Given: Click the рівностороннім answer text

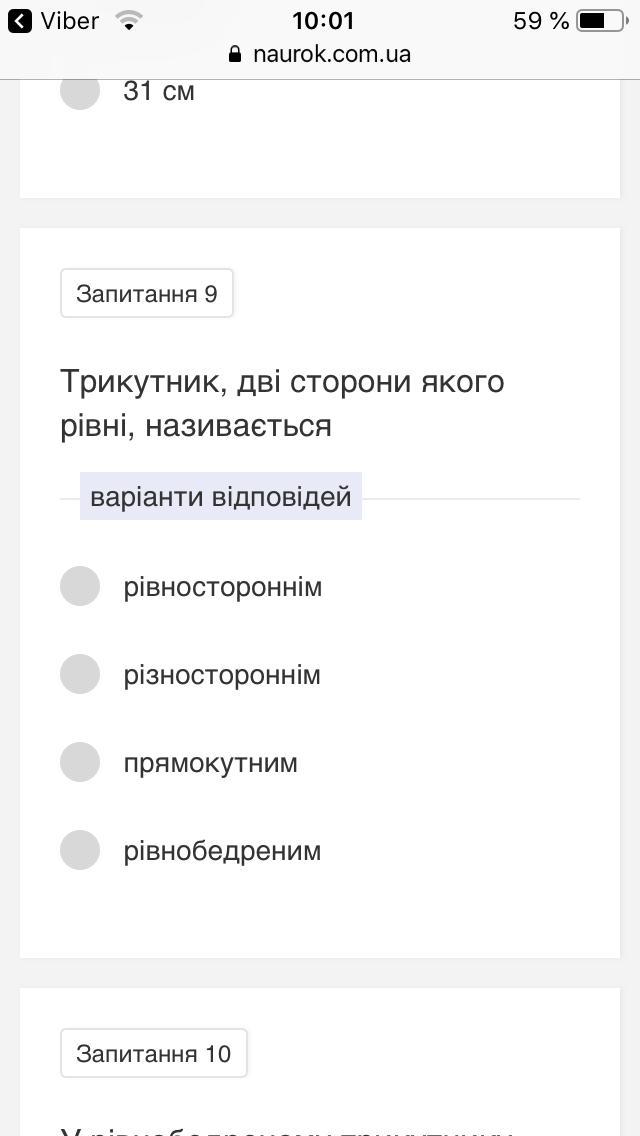Looking at the screenshot, I should pyautogui.click(x=222, y=587).
